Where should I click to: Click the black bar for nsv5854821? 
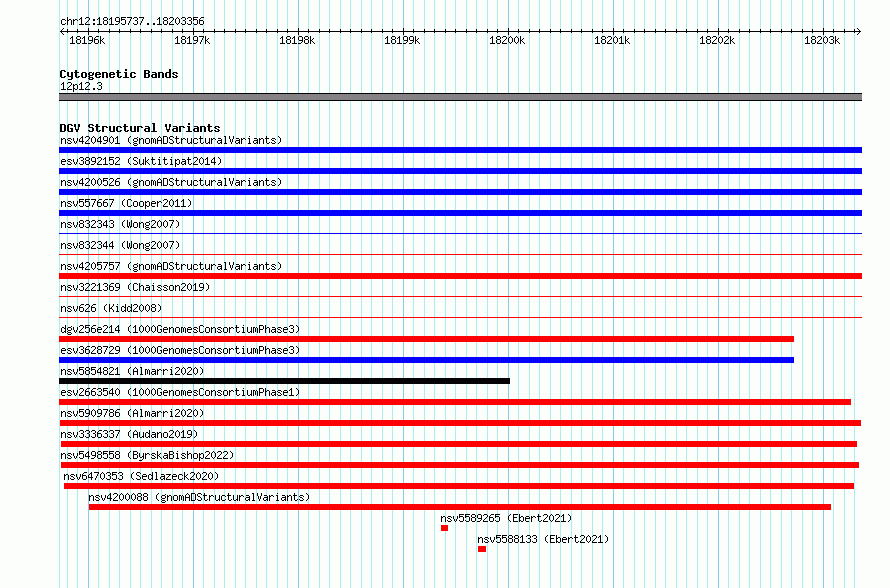tap(284, 381)
